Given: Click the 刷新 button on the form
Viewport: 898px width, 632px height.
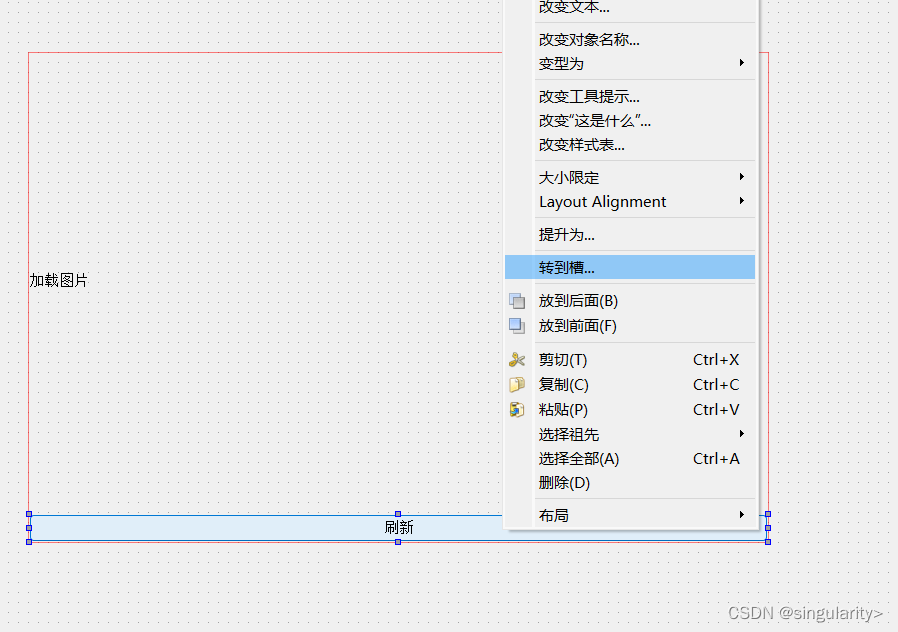Looking at the screenshot, I should coord(397,527).
